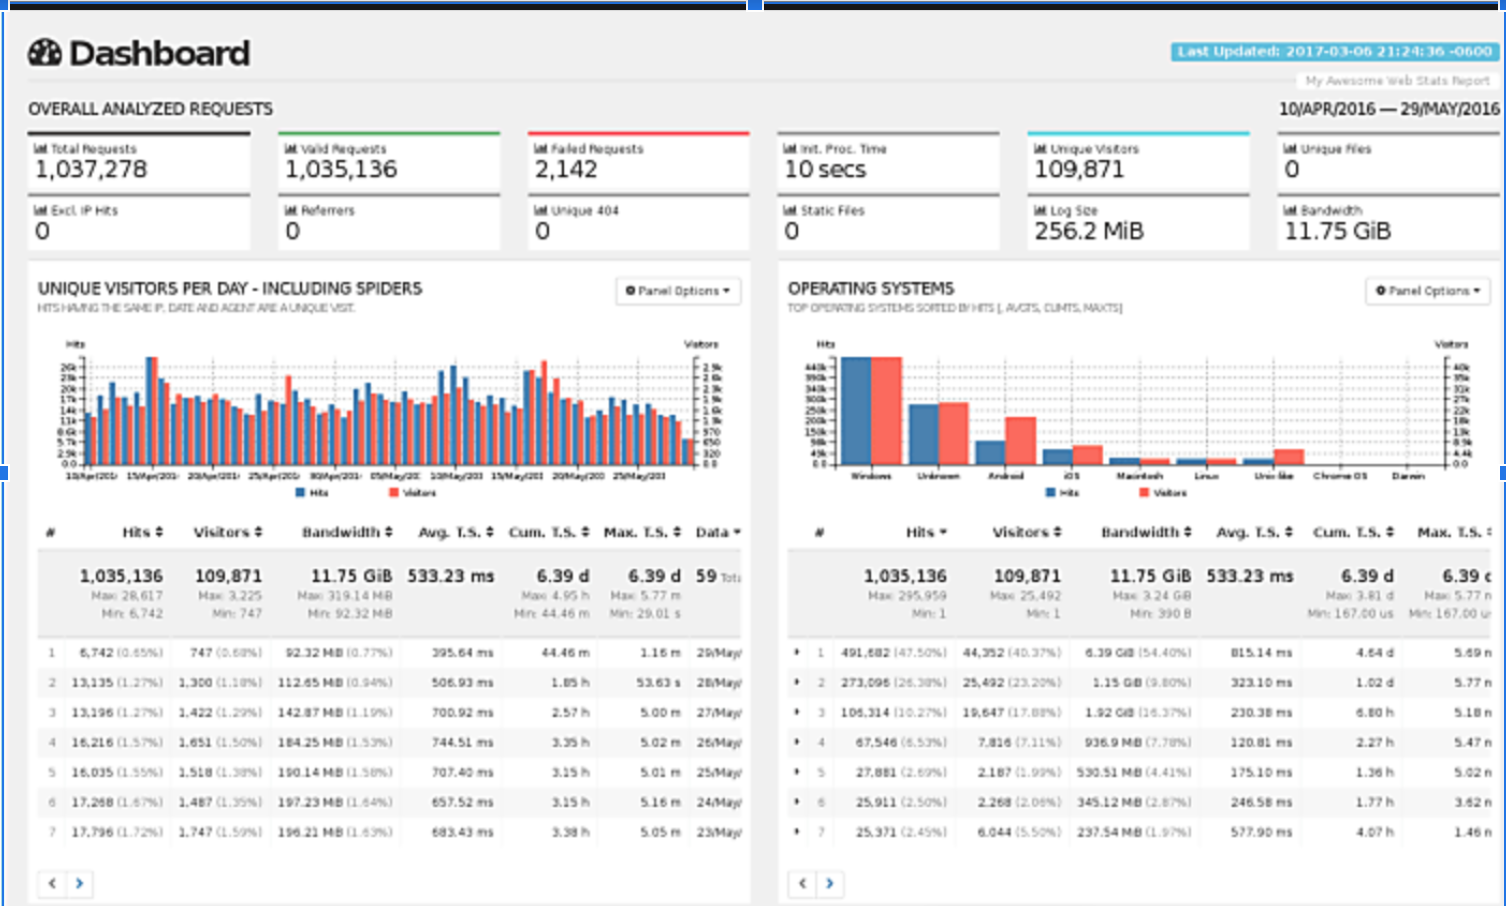Expand Operating Systems row 3 with 106,314 hits

click(x=797, y=712)
